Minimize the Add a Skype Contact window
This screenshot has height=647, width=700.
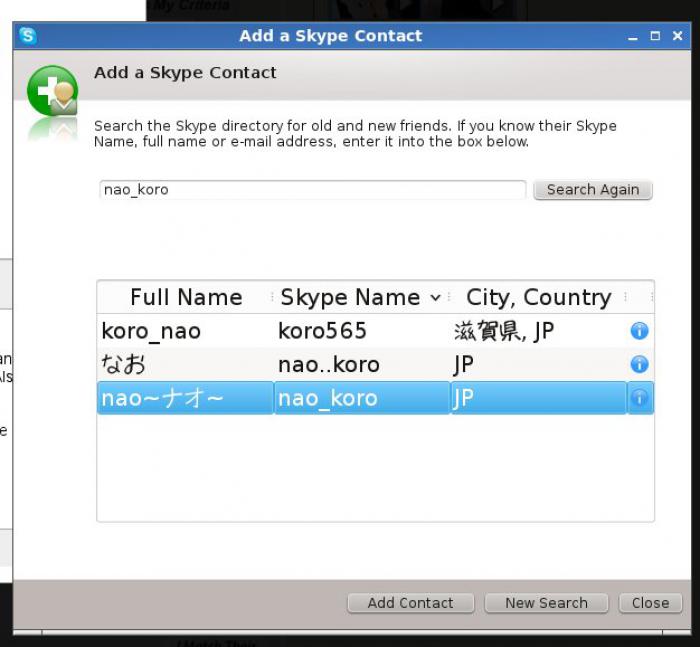point(633,36)
